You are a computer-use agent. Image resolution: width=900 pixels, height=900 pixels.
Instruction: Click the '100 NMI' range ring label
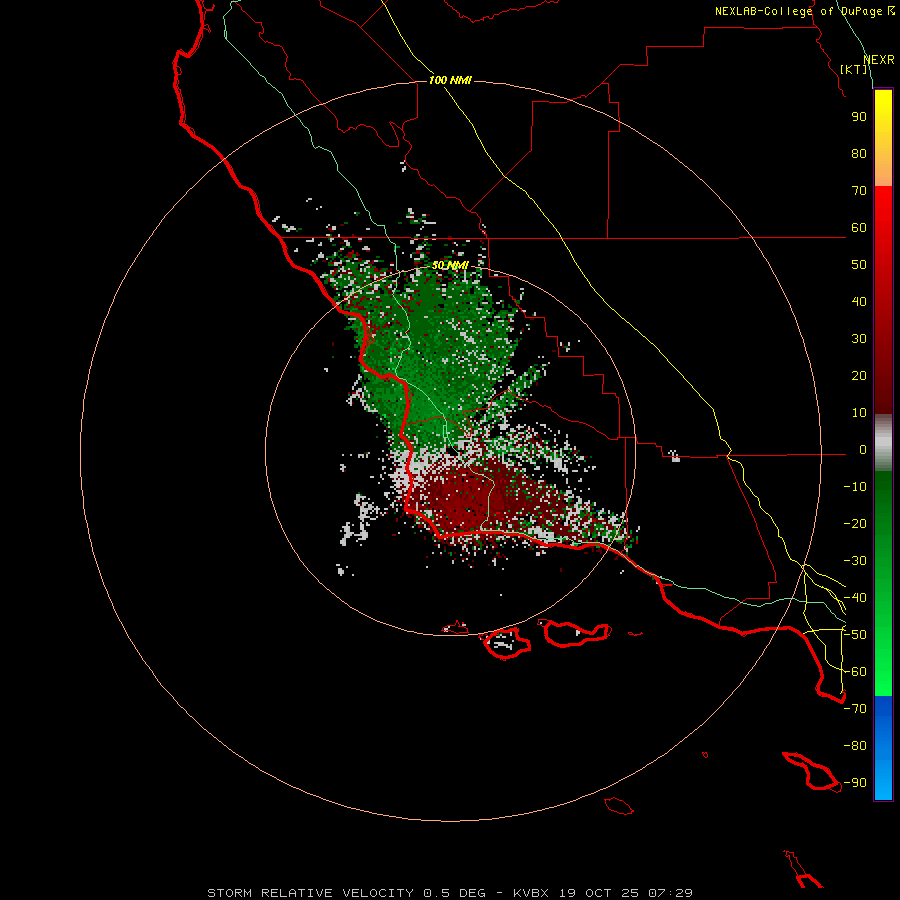[450, 80]
